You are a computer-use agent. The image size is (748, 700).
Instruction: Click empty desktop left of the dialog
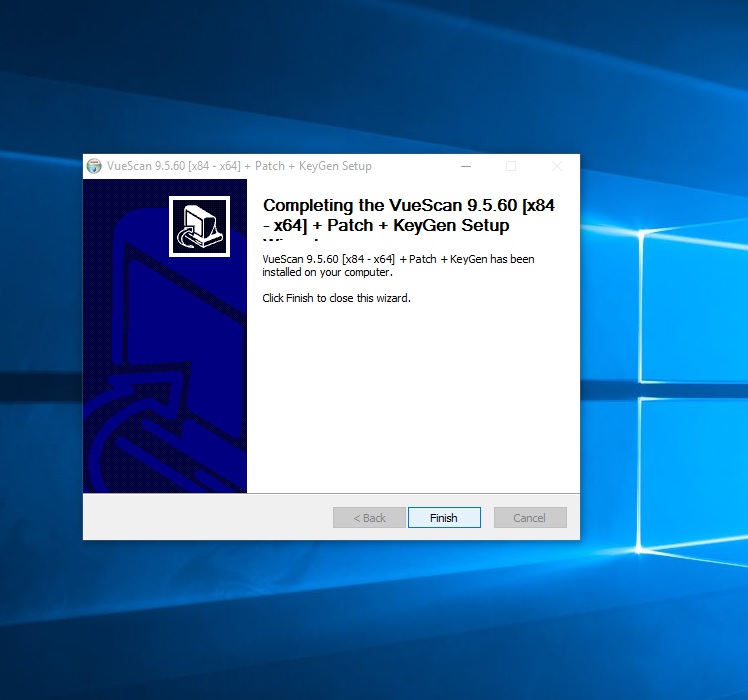[x=40, y=350]
